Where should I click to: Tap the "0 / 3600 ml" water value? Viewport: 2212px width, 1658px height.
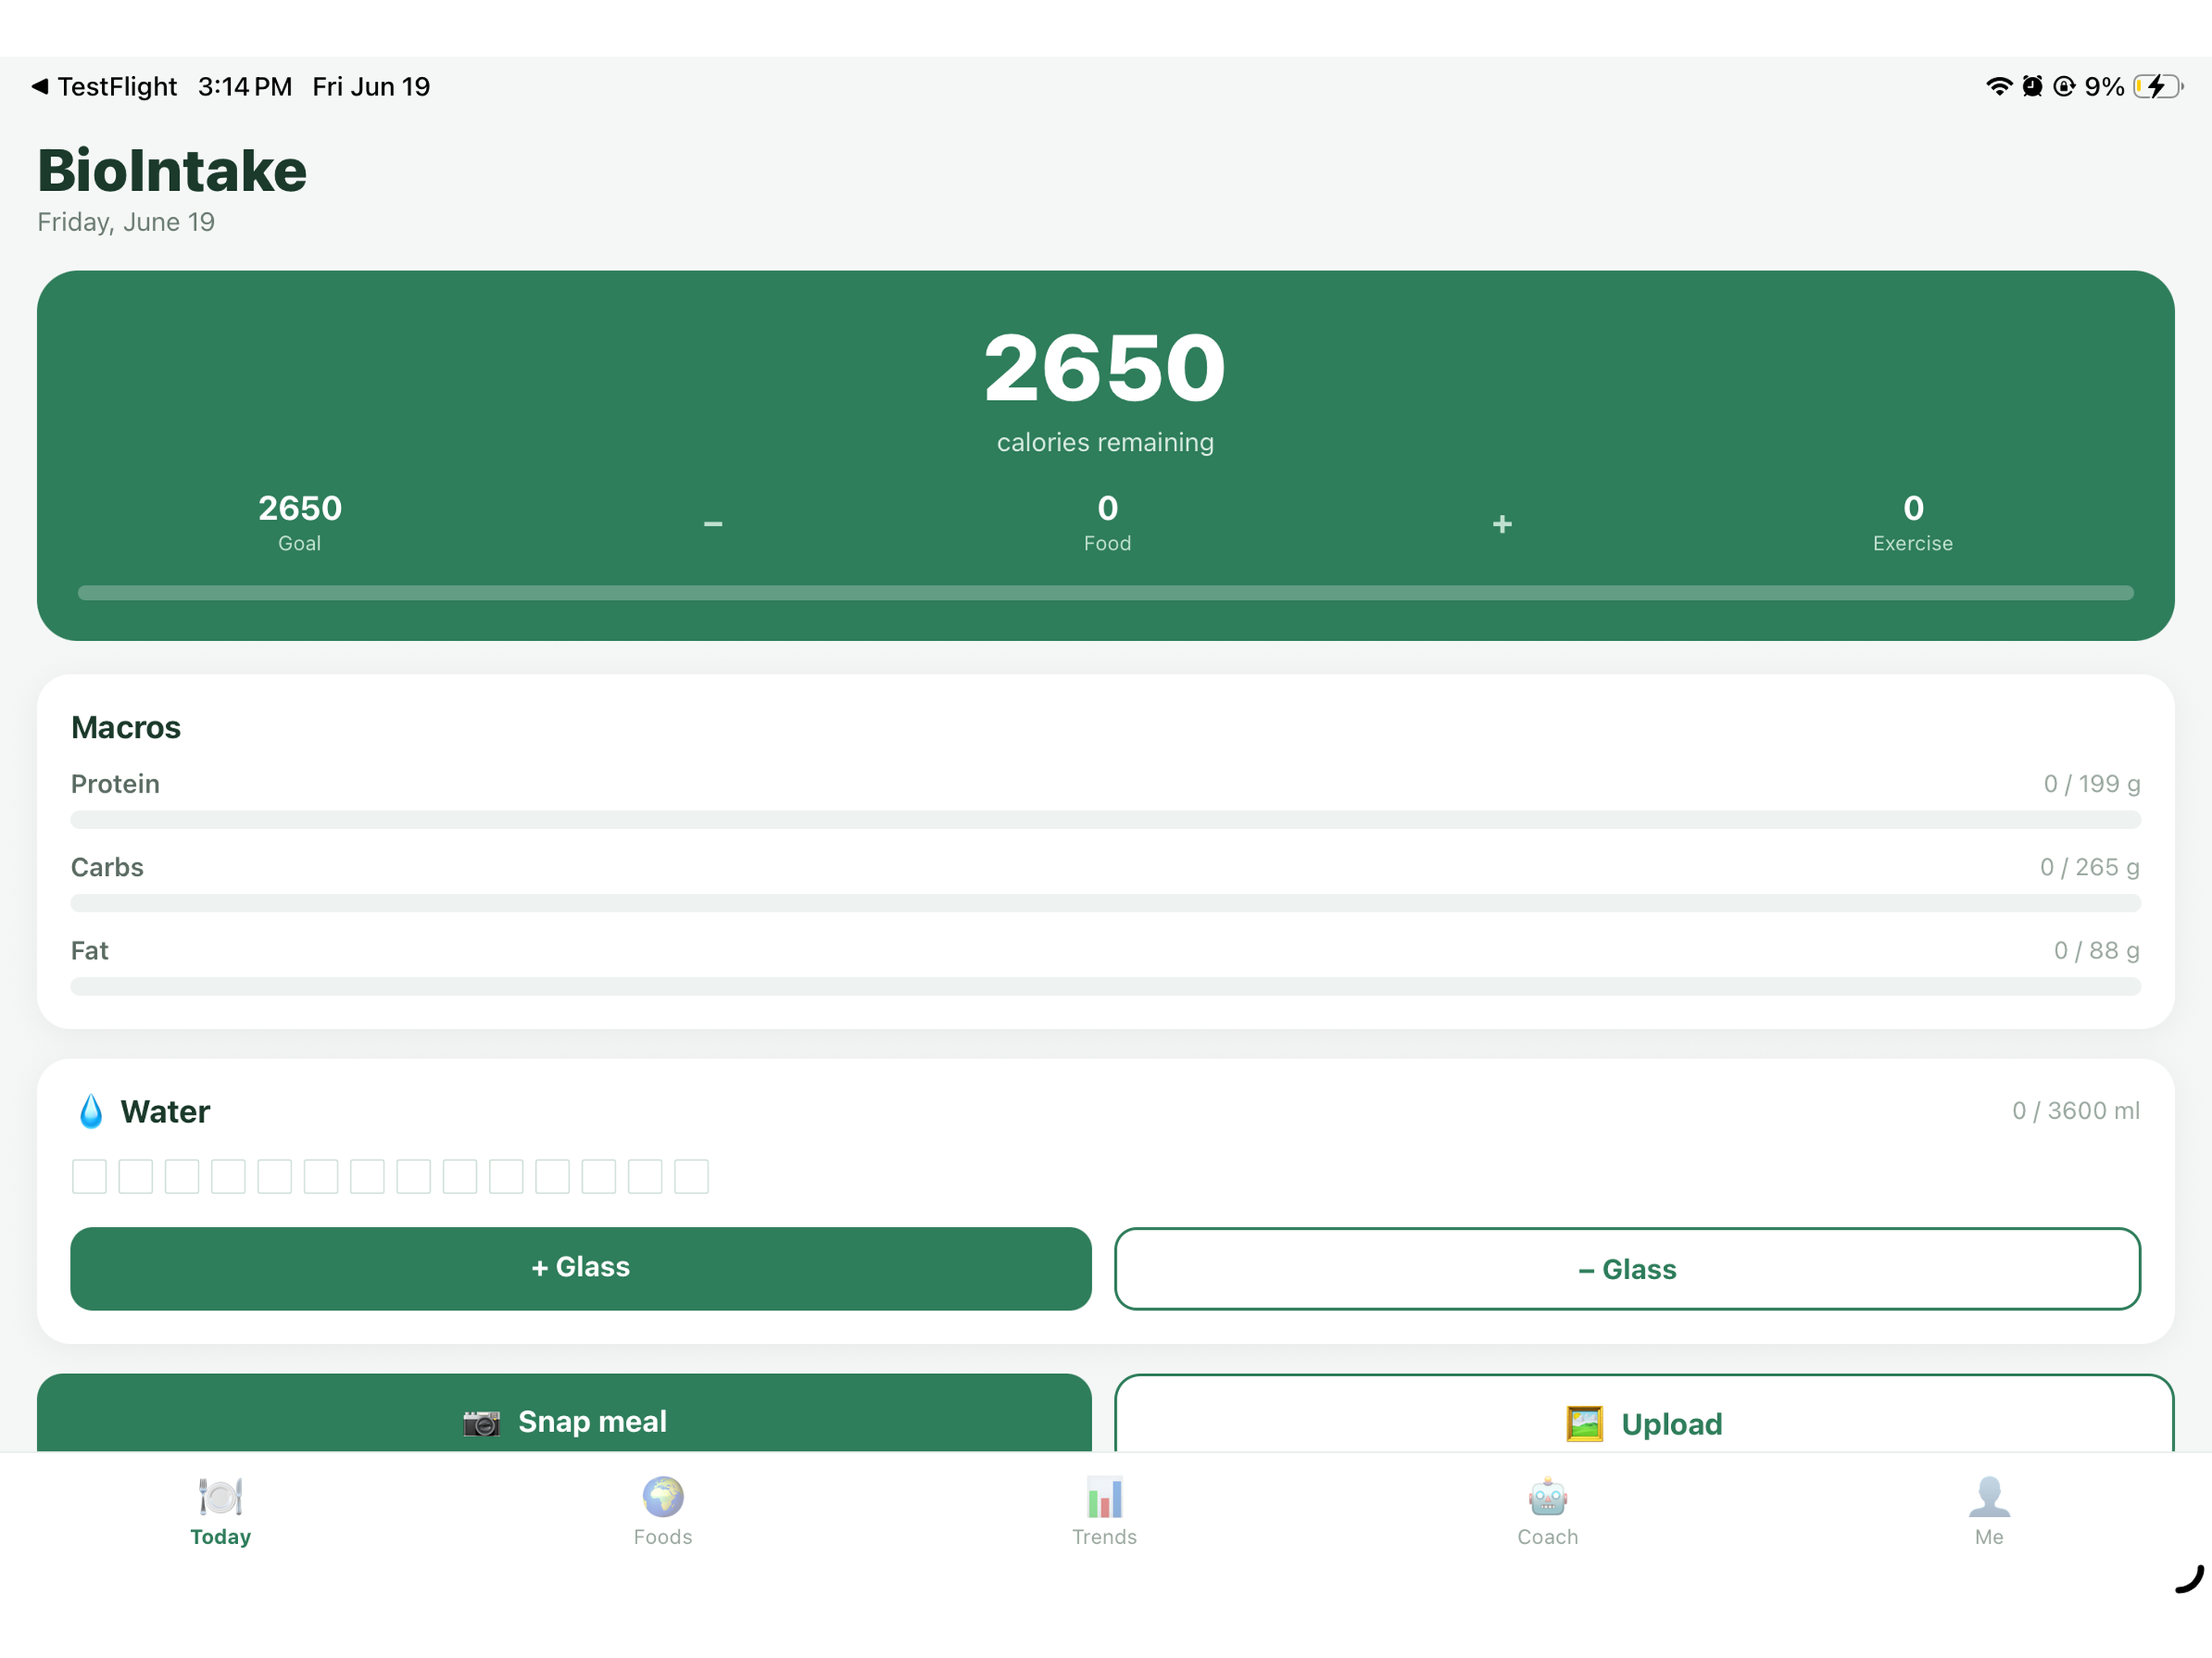point(2076,1111)
